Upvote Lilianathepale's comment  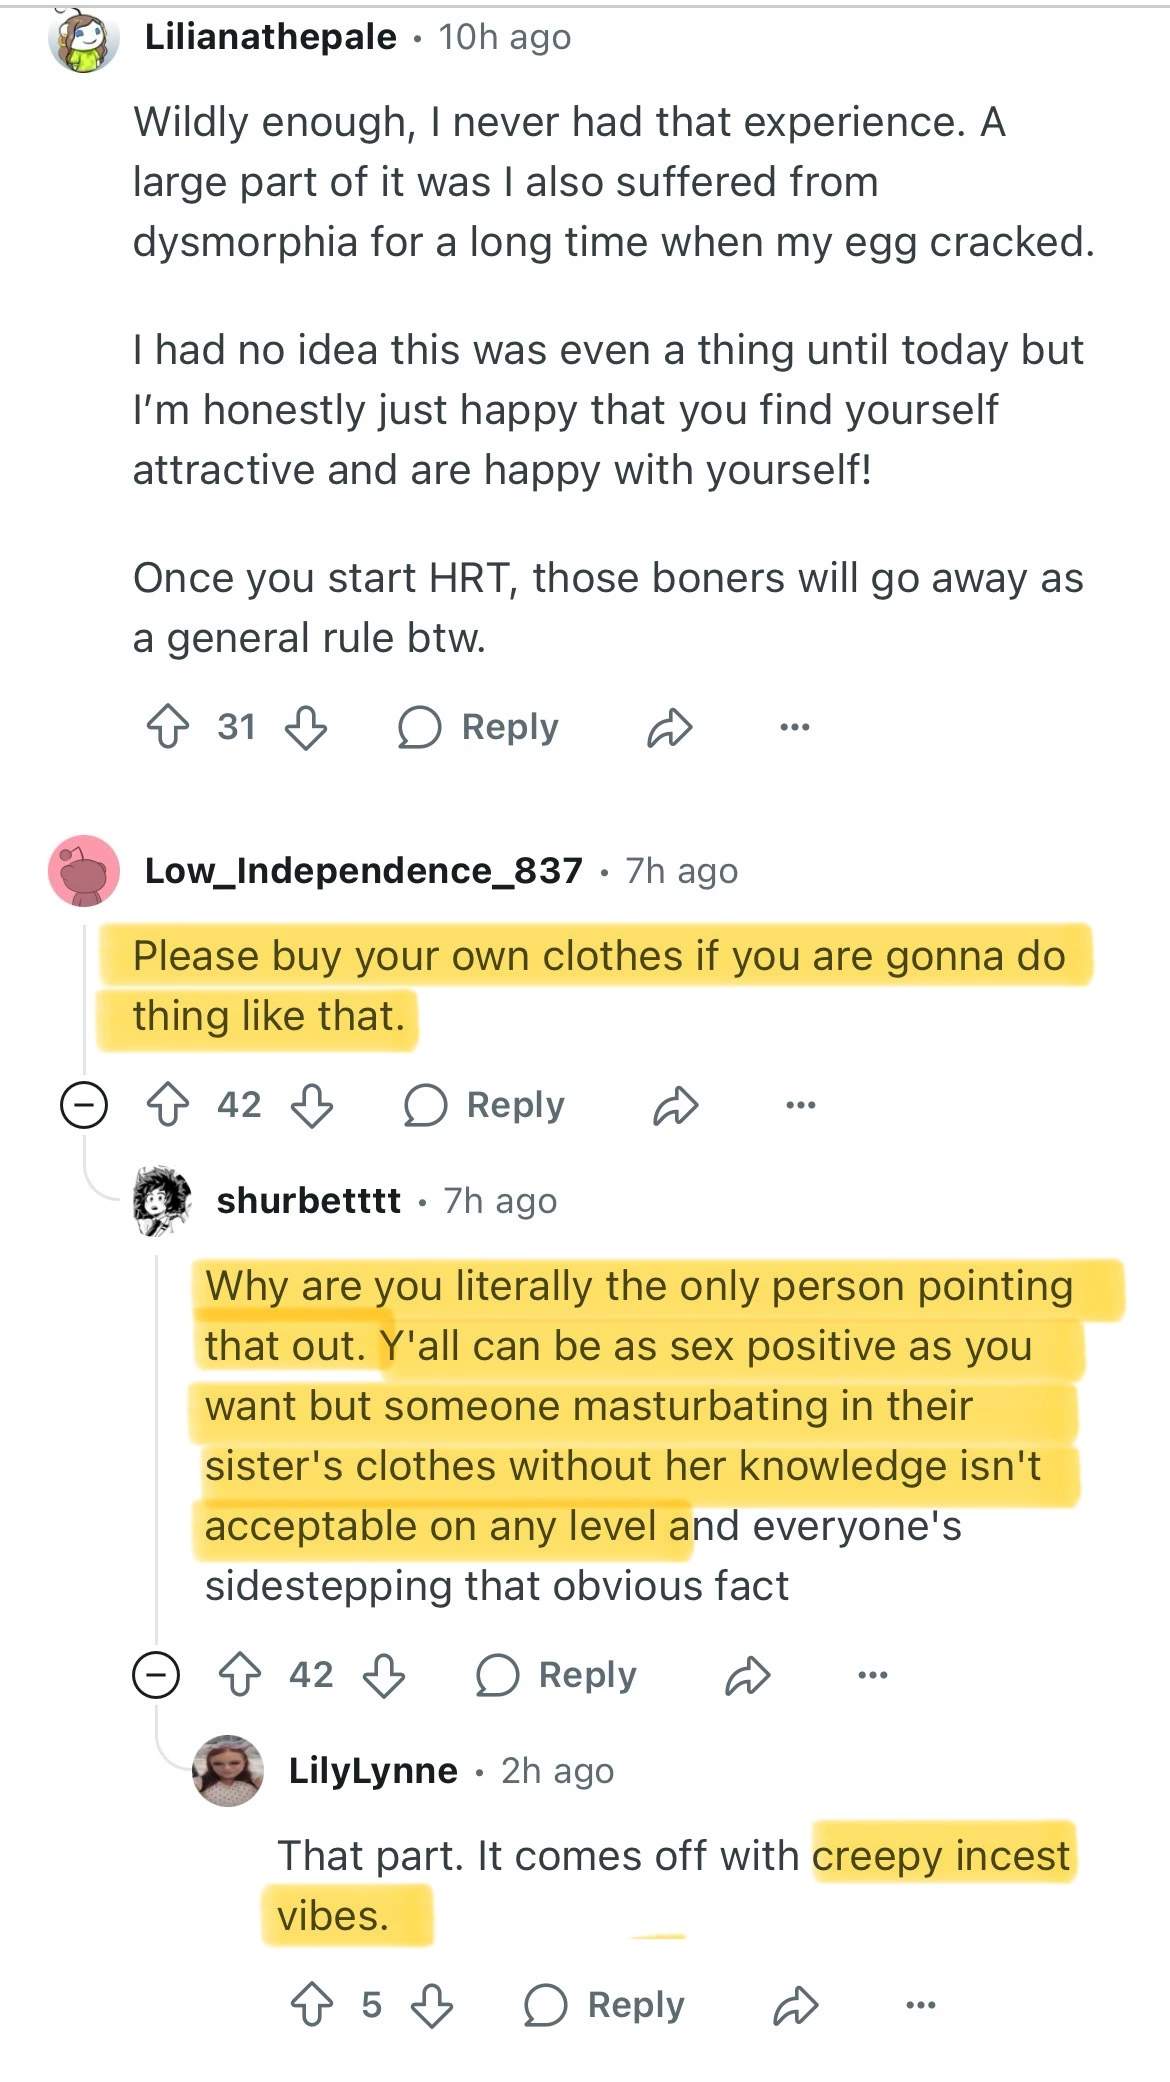(167, 727)
